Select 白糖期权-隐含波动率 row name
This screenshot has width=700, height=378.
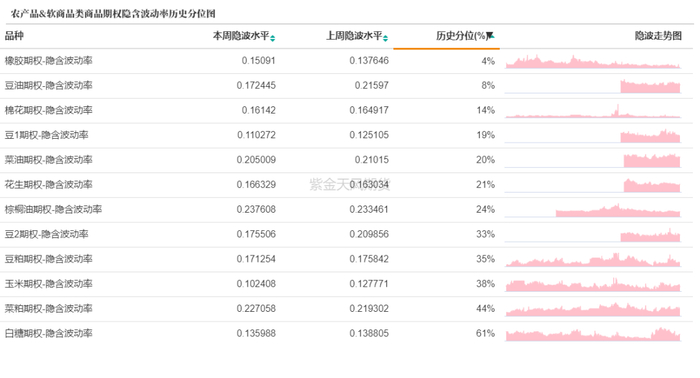(48, 333)
